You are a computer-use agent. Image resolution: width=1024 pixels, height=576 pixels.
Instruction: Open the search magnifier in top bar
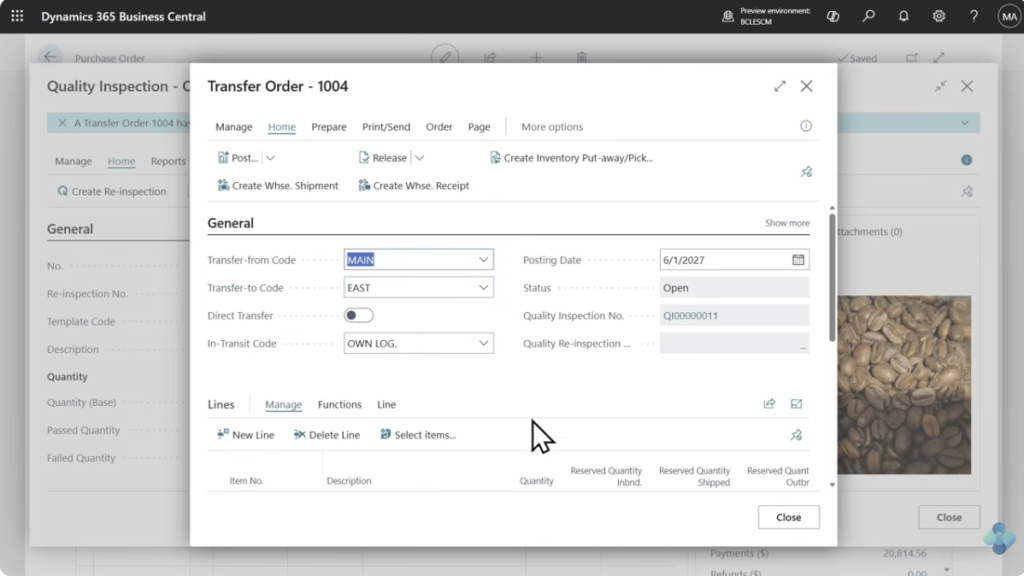tap(868, 16)
